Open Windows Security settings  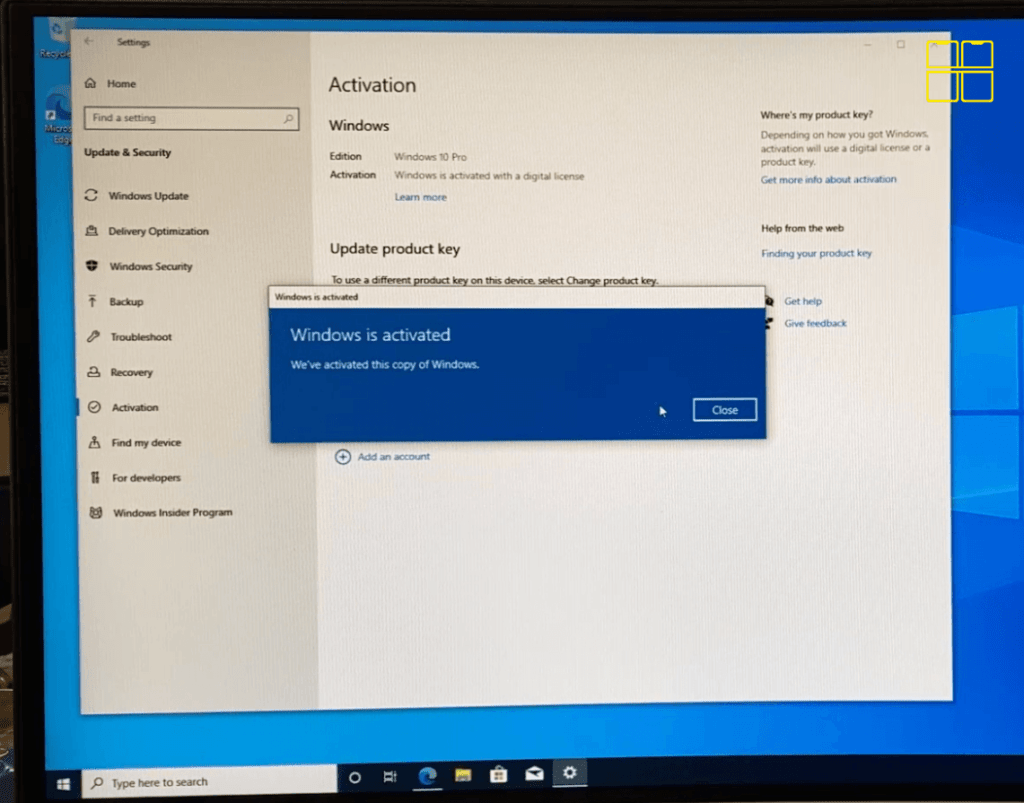tap(90, 266)
